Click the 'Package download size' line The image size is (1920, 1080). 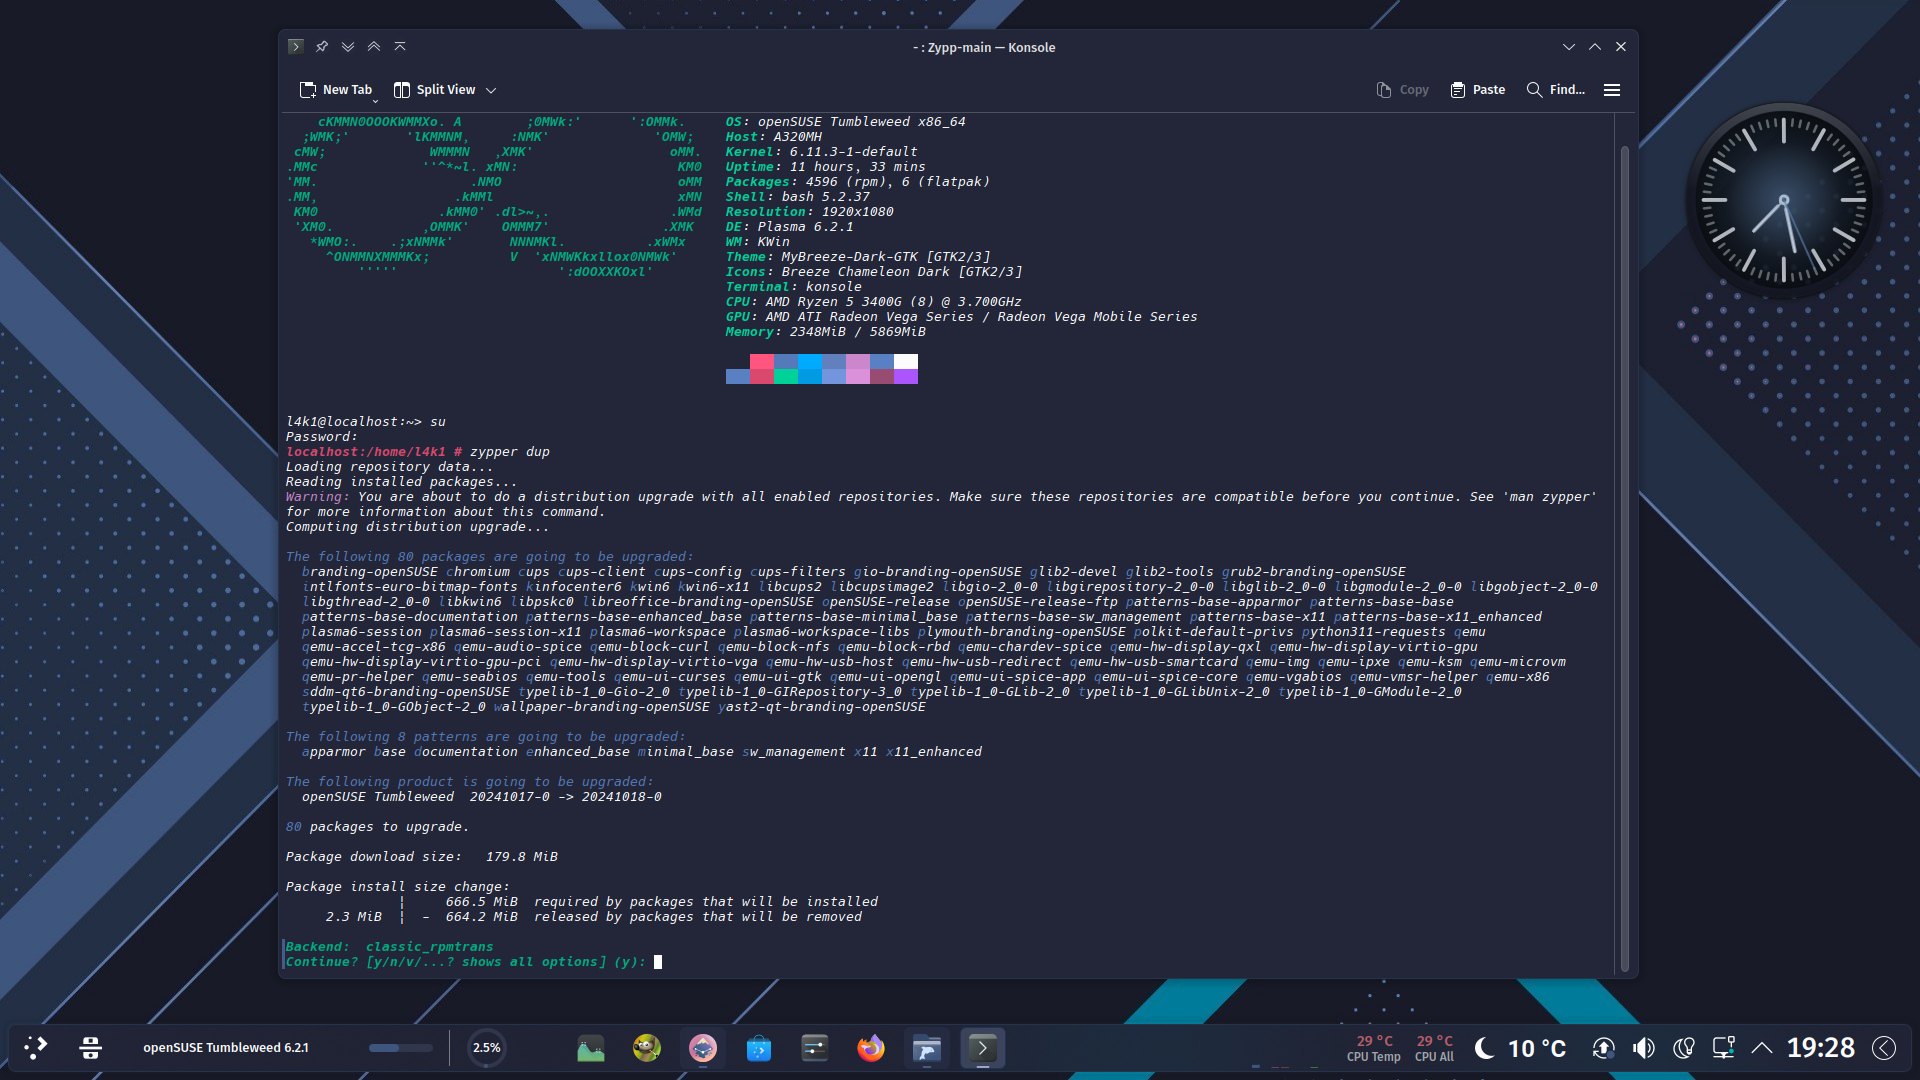422,857
